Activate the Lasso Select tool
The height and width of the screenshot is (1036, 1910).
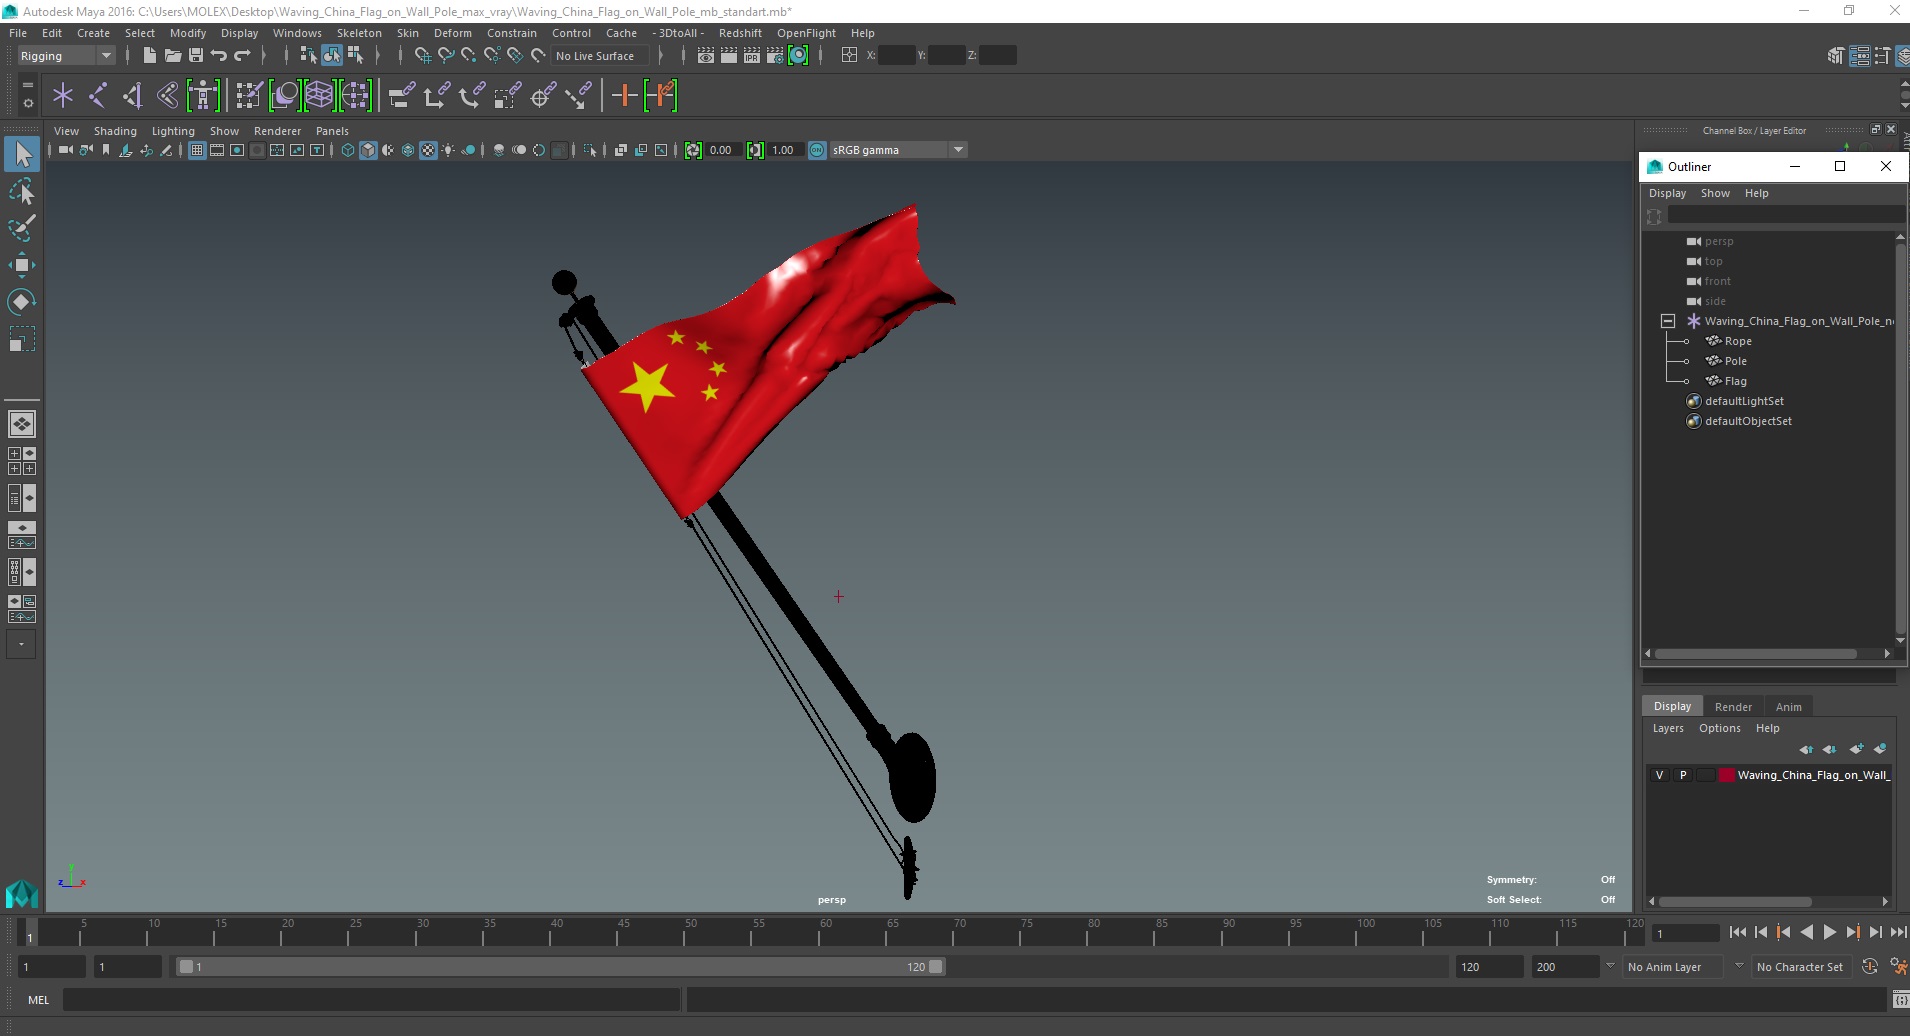coord(22,191)
